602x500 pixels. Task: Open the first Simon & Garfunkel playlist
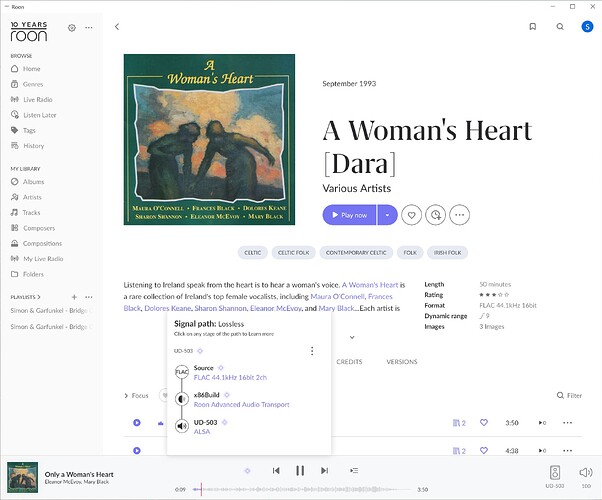51,310
